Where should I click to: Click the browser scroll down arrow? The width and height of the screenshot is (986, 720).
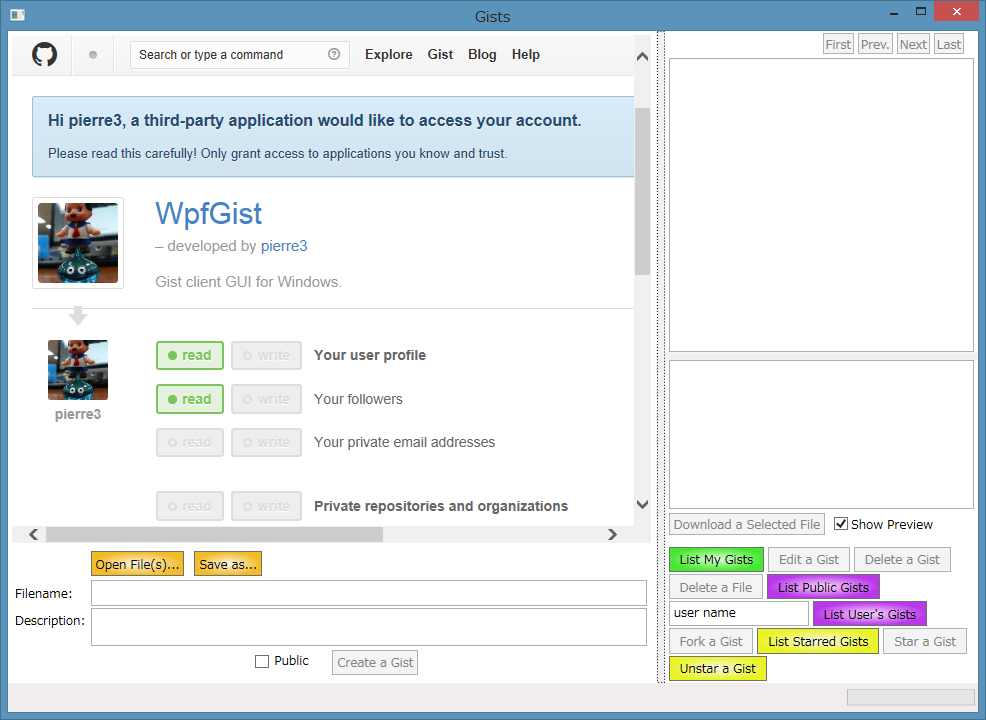642,504
